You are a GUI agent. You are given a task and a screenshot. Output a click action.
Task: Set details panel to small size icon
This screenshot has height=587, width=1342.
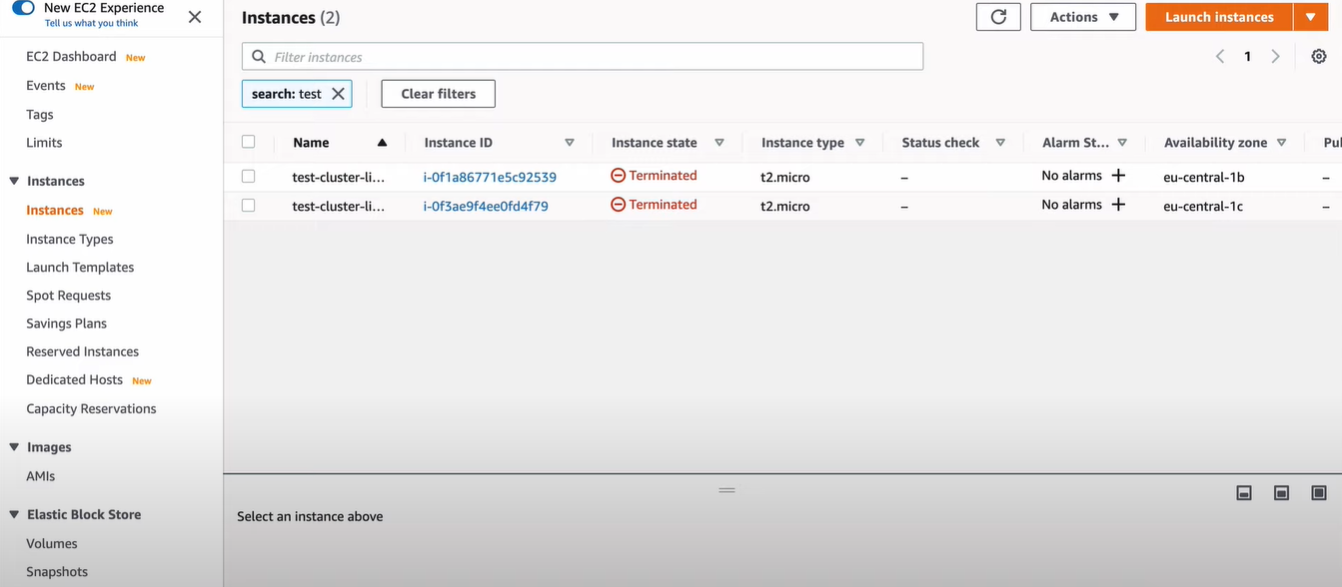click(x=1244, y=493)
